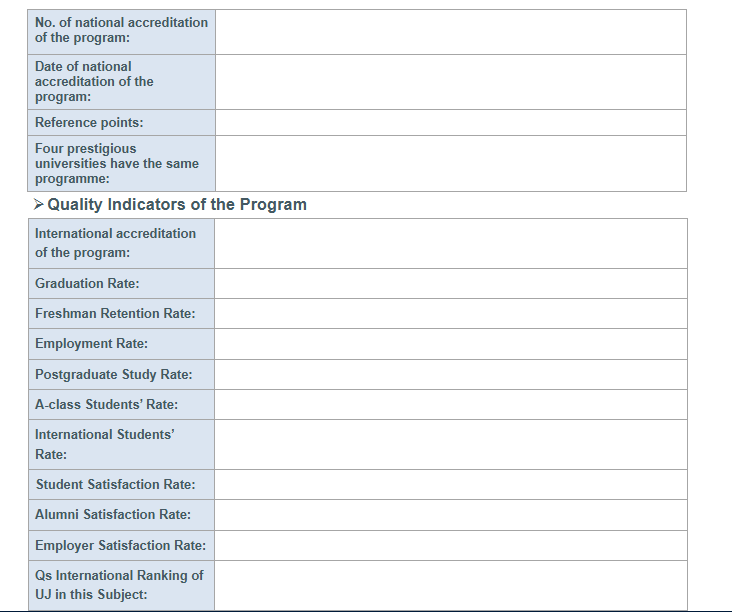Click the empty Qs International Ranking value cell

coord(450,585)
